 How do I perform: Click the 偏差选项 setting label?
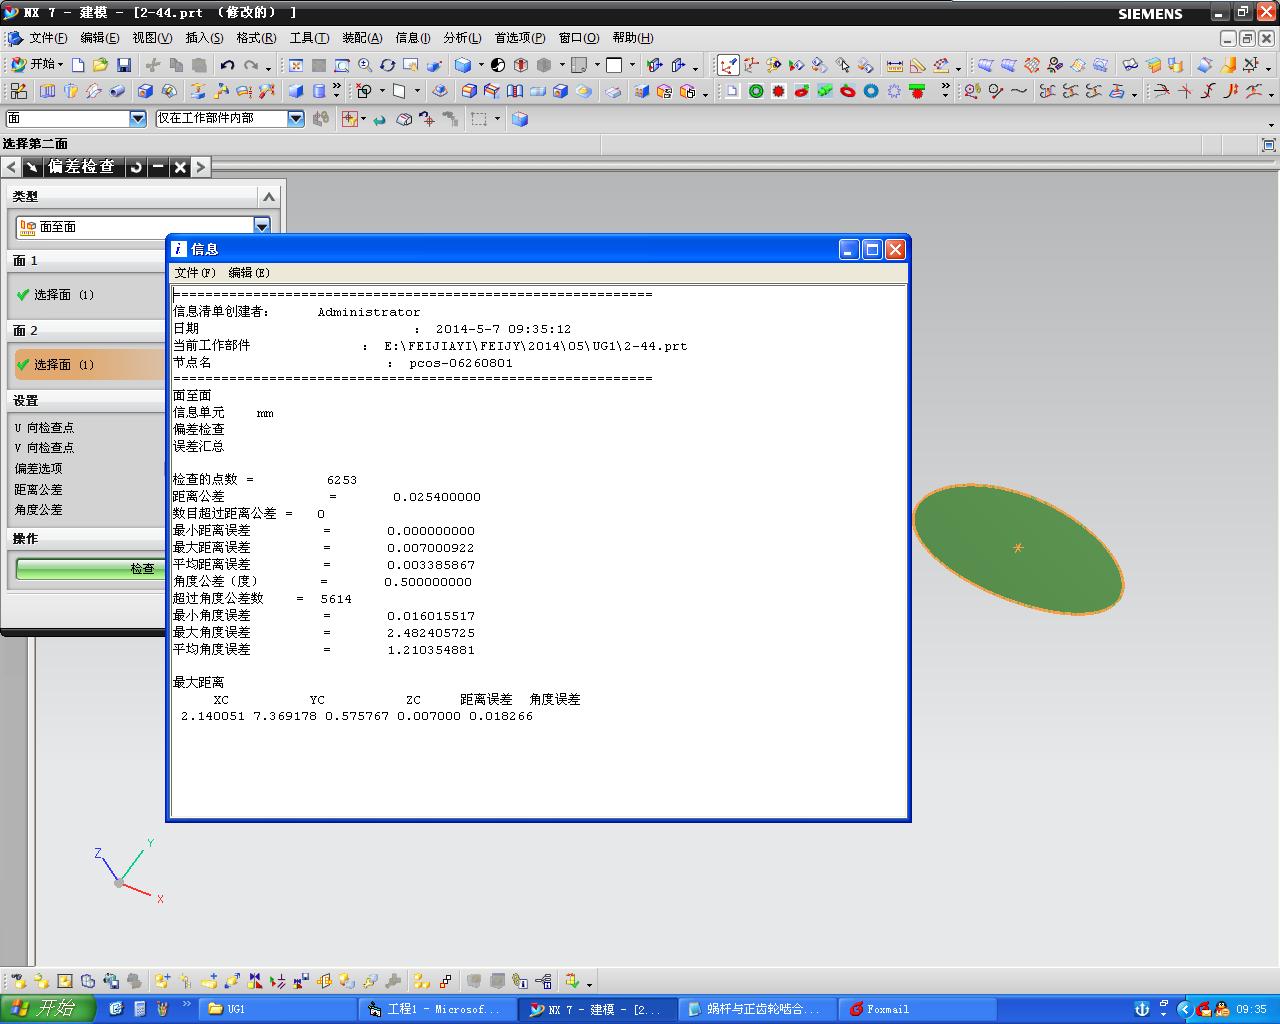click(39, 468)
